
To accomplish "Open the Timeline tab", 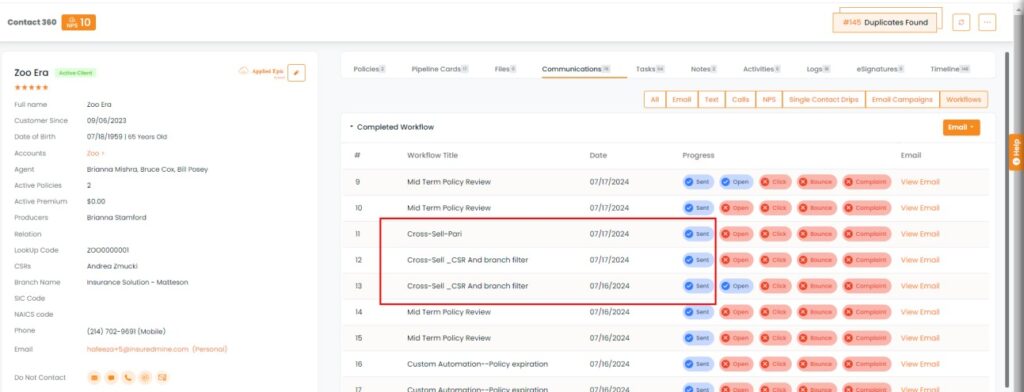I will pos(950,69).
